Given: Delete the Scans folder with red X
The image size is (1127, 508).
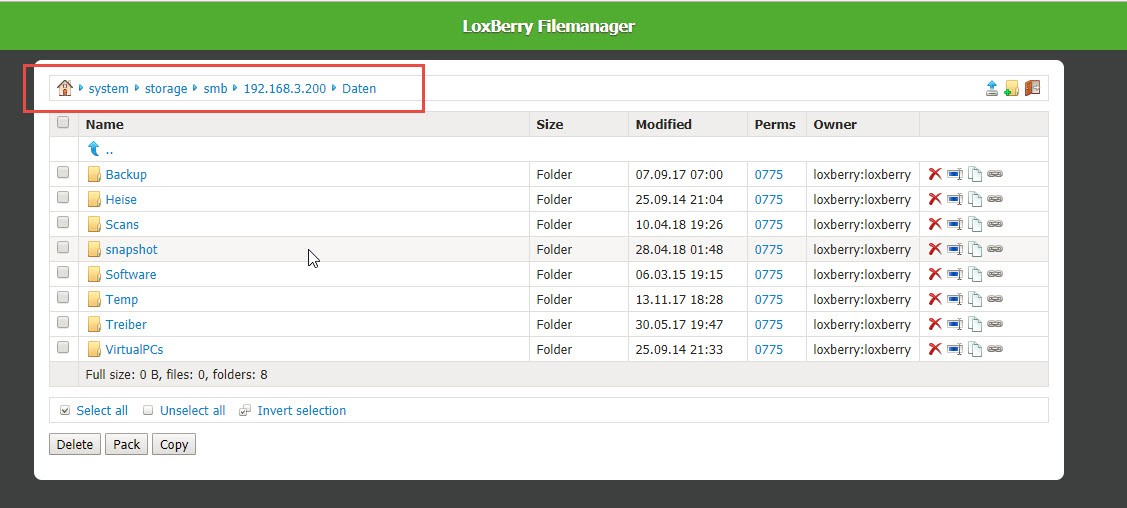Looking at the screenshot, I should (x=934, y=224).
